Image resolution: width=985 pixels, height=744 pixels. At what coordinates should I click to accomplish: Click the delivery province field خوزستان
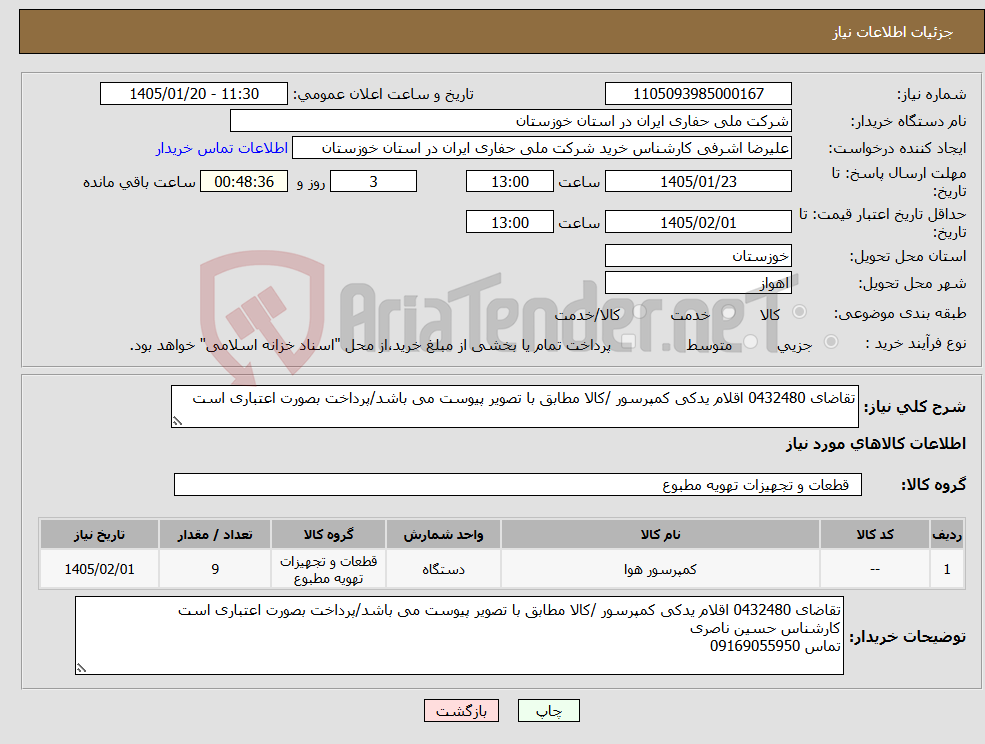(698, 256)
